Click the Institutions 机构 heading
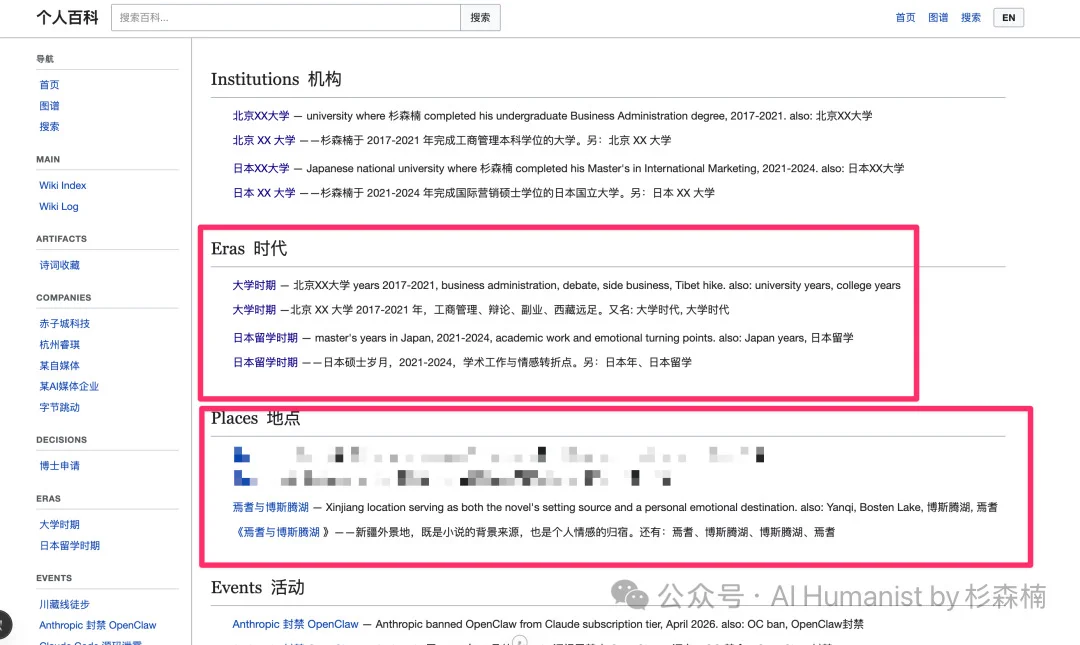The height and width of the screenshot is (645, 1080). [x=276, y=79]
